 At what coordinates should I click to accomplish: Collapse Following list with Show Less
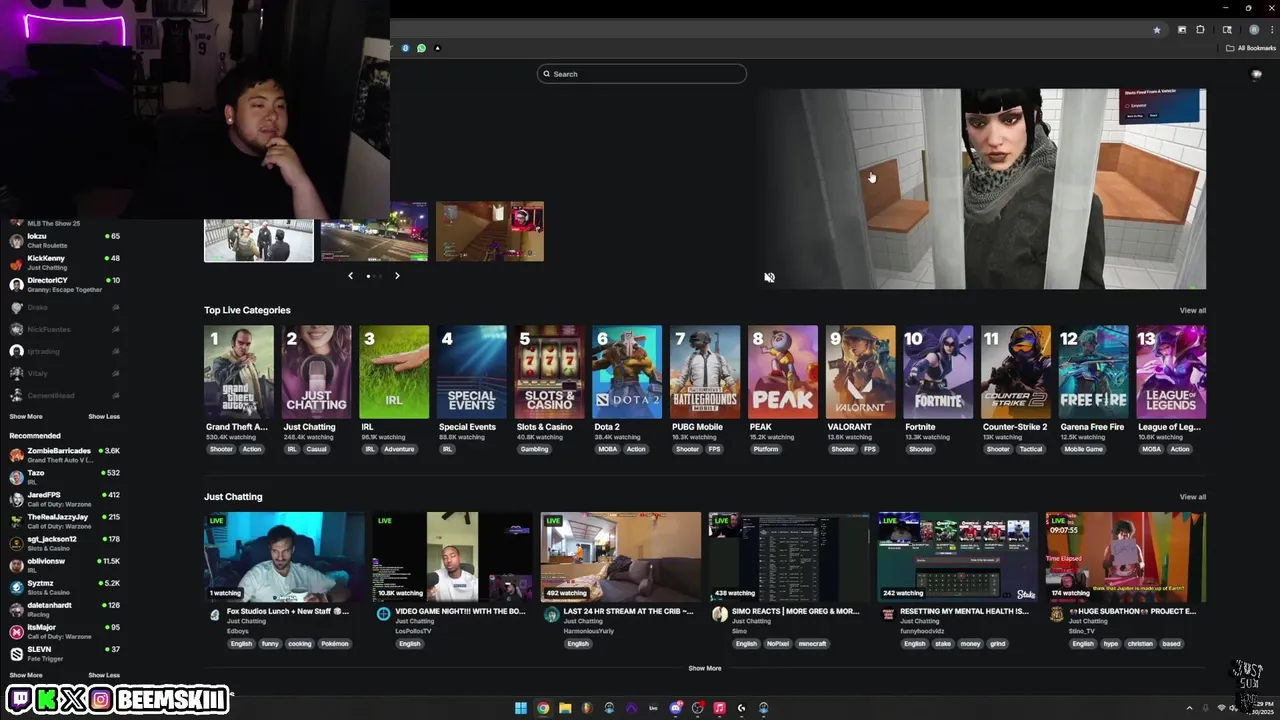(x=104, y=416)
